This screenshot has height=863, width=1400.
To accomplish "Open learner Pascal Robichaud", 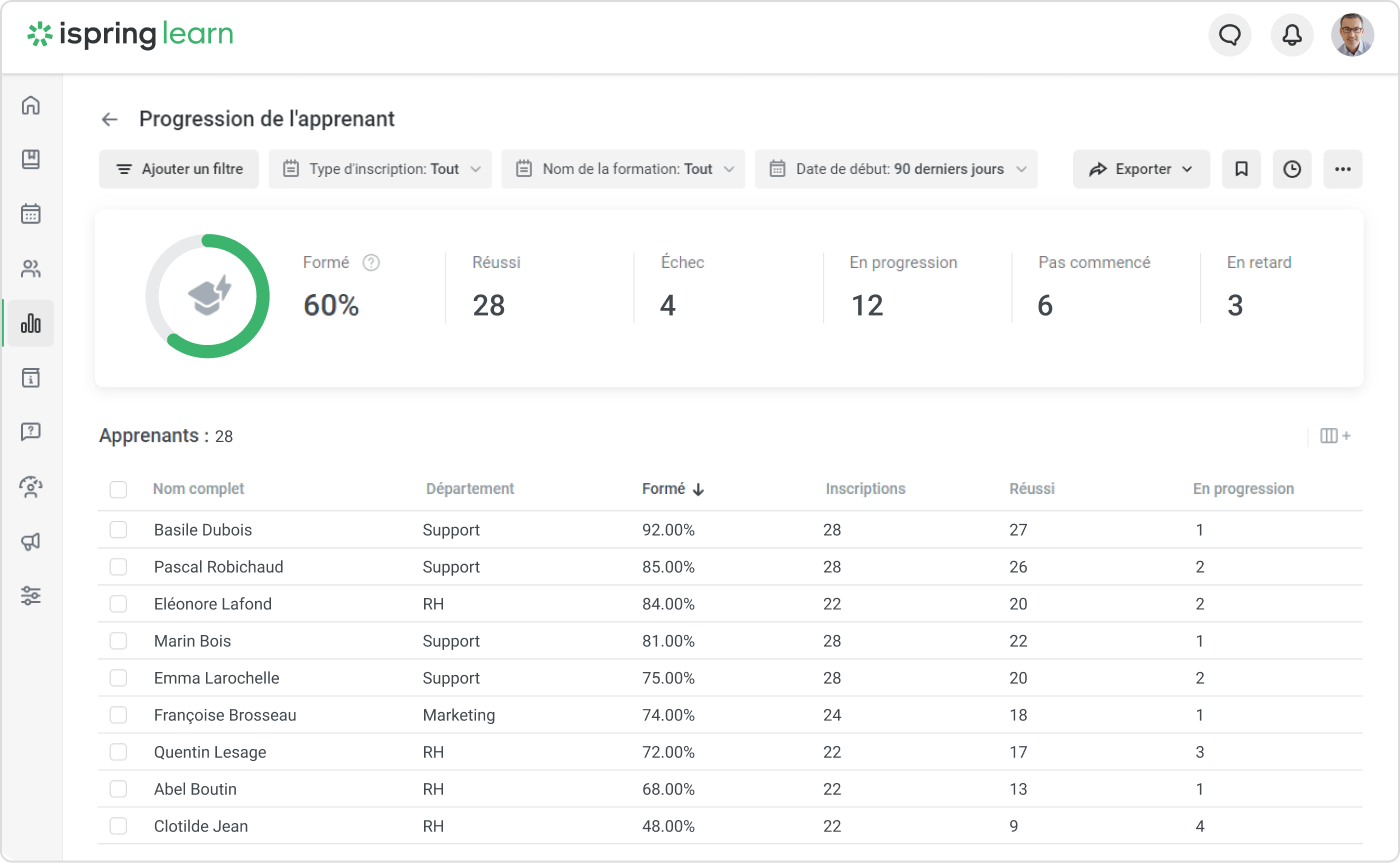I will click(219, 567).
